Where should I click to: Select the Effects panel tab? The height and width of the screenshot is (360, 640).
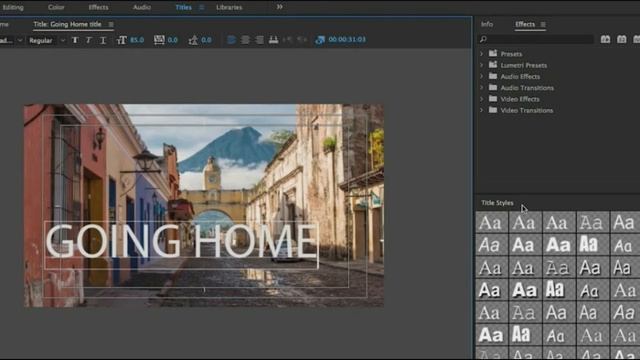tap(525, 24)
